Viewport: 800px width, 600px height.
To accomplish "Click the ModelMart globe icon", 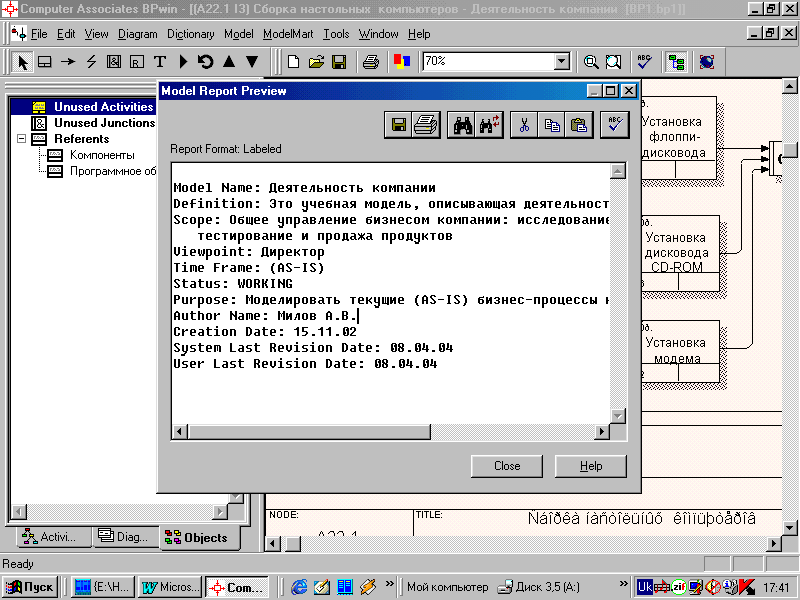I will tap(707, 62).
